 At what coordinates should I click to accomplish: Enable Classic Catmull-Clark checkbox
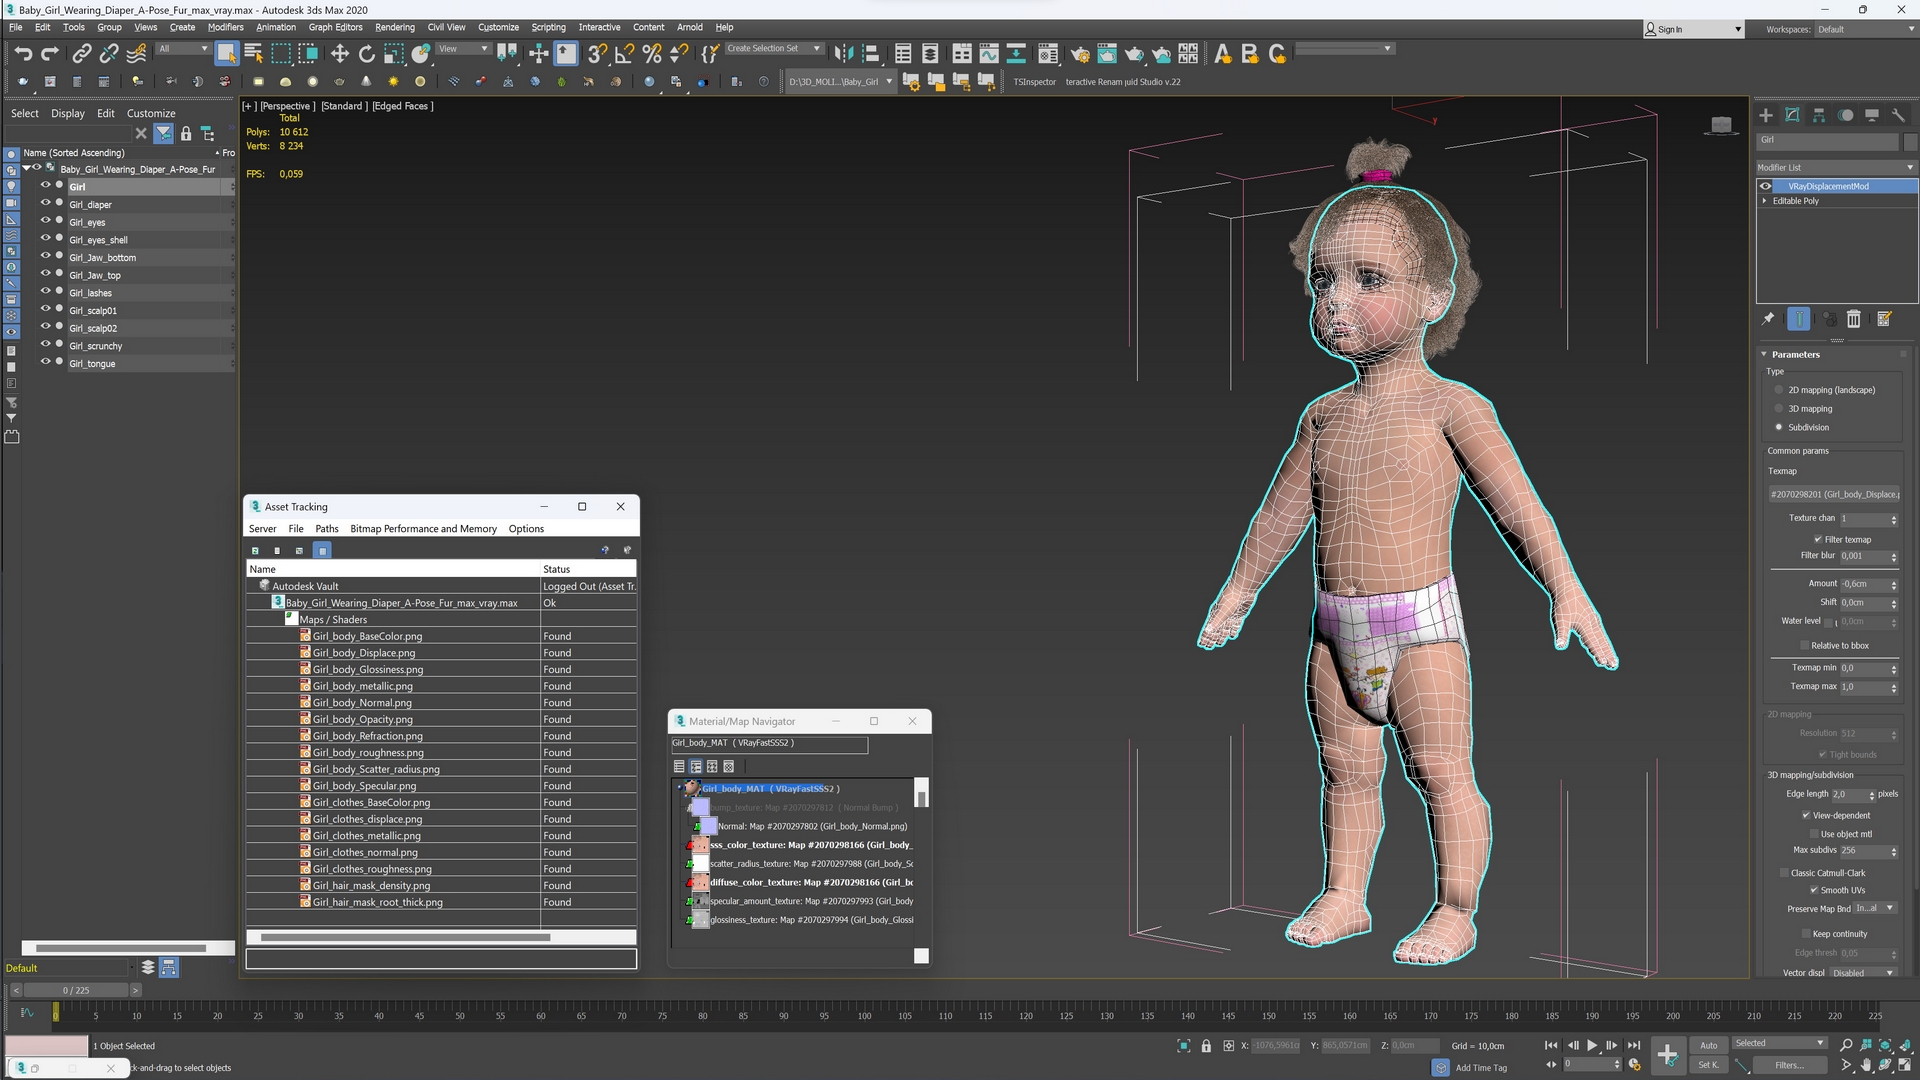[1785, 874]
